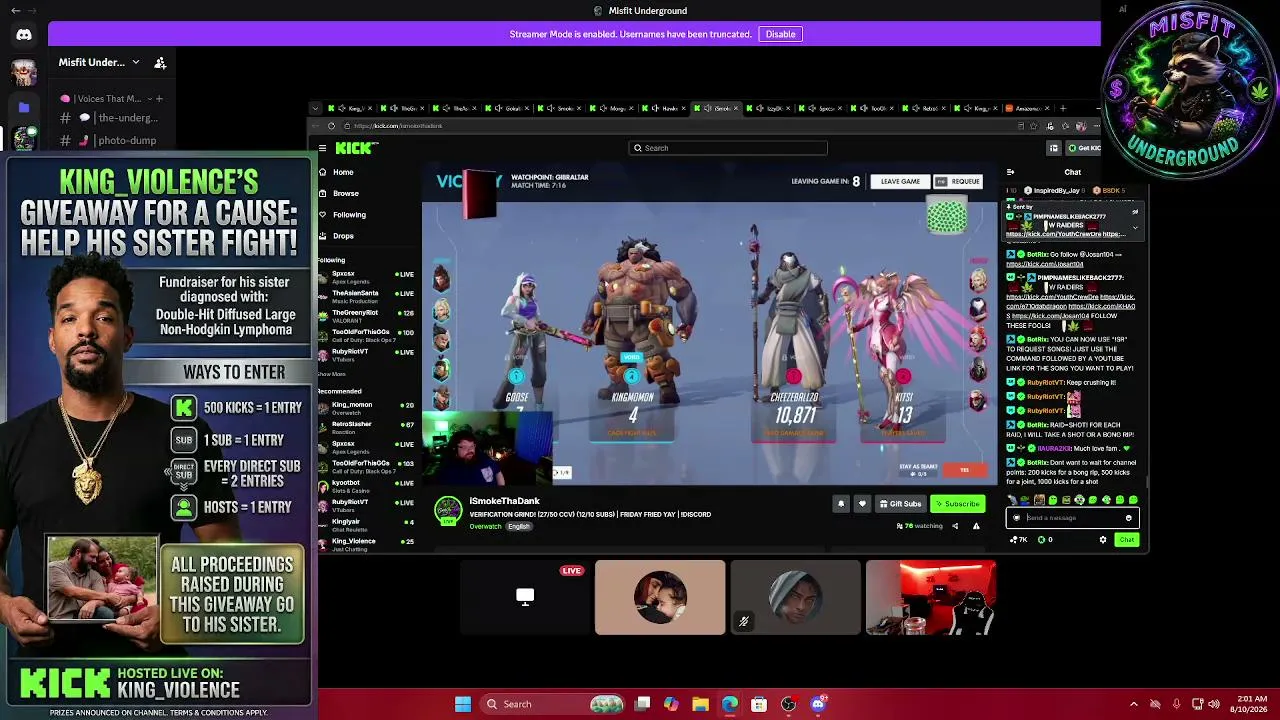
Task: Share the iSmokeThaDank stream
Action: pos(954,526)
